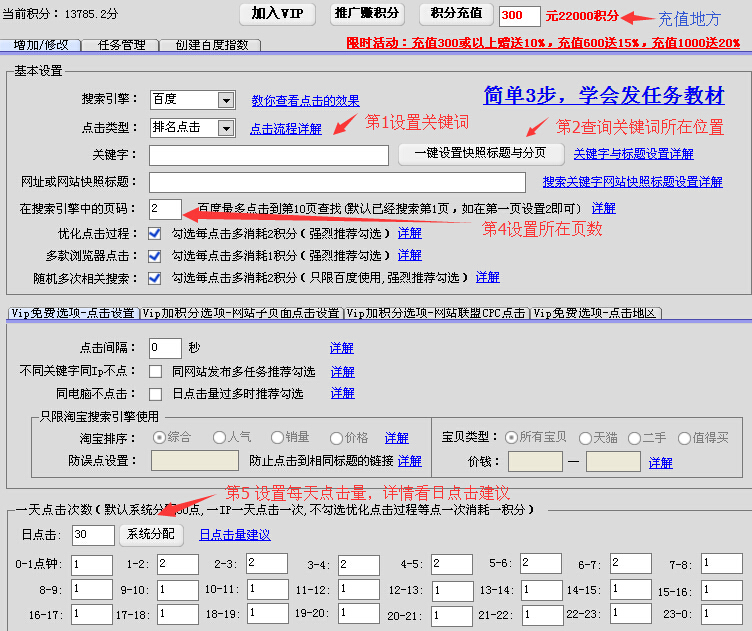Choose the 天猫 radio option

(x=585, y=438)
